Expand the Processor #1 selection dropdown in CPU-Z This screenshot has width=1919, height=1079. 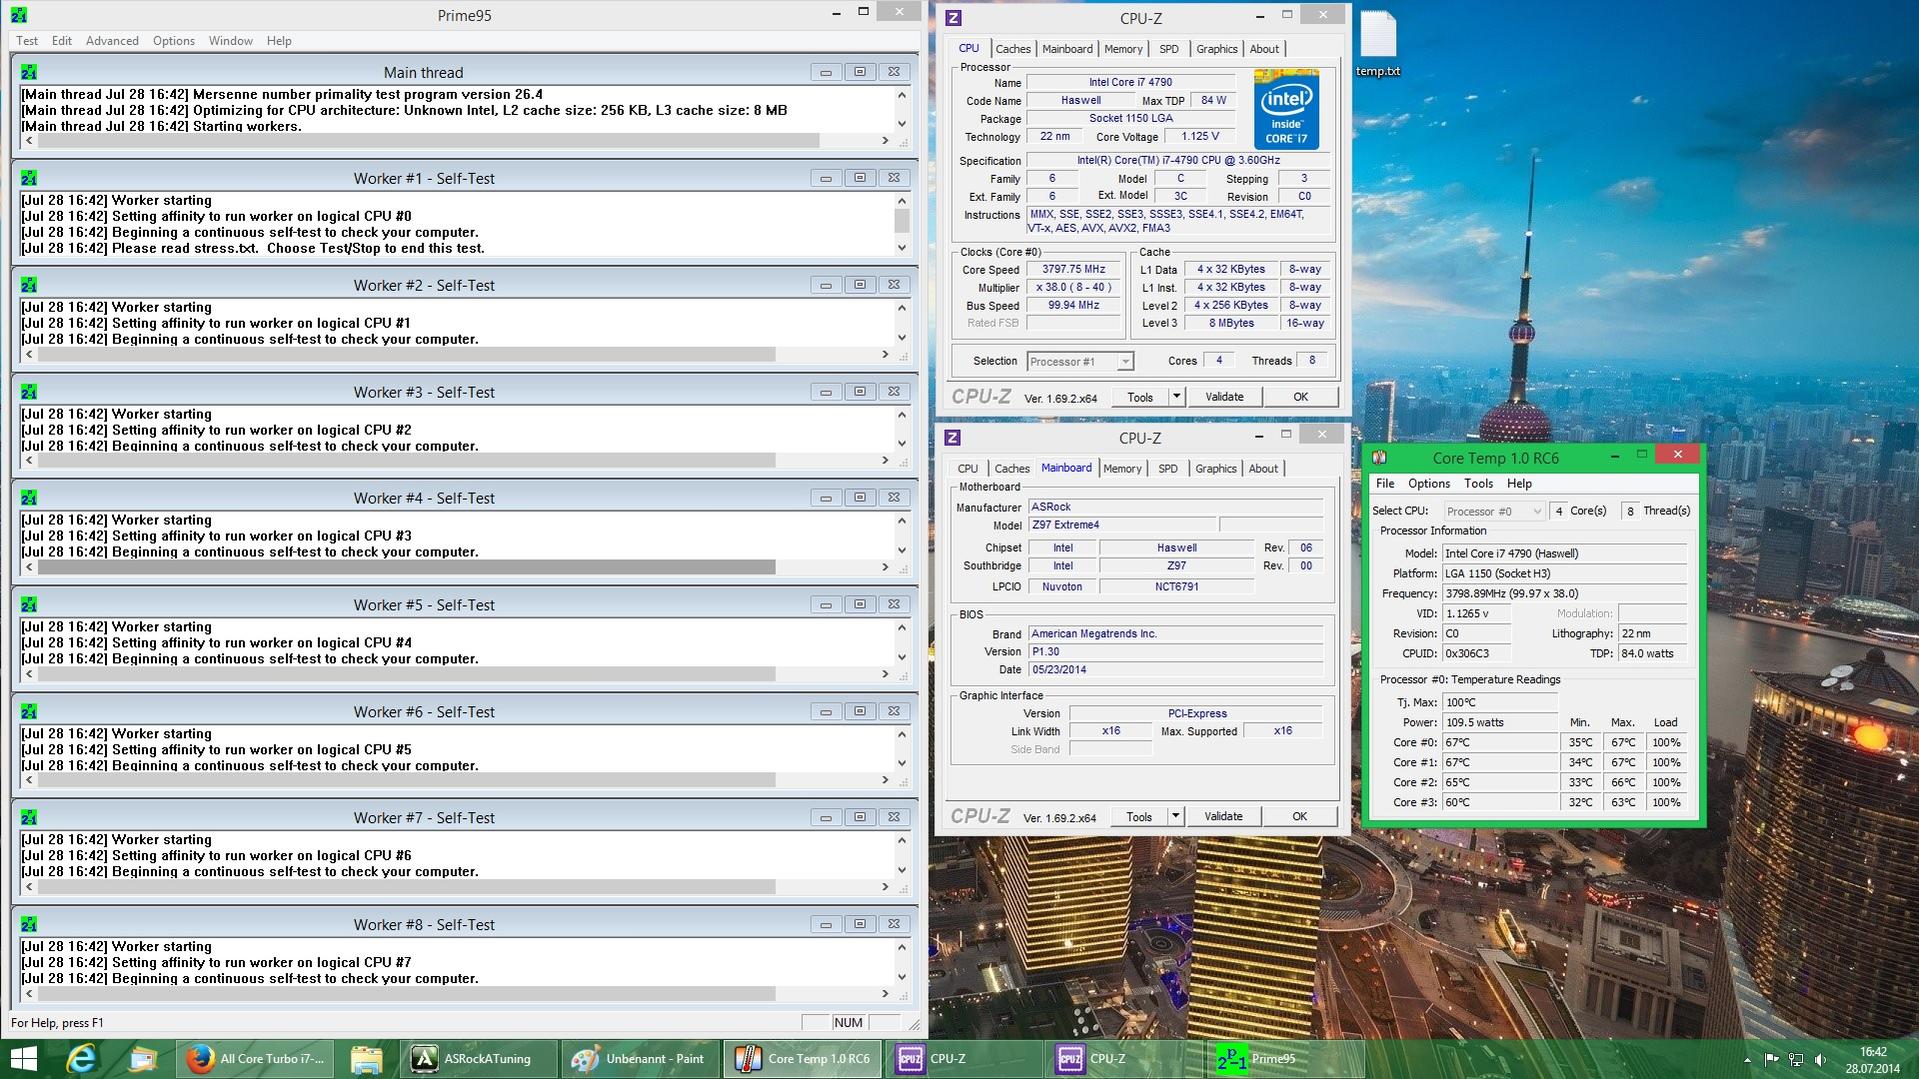tap(1125, 362)
